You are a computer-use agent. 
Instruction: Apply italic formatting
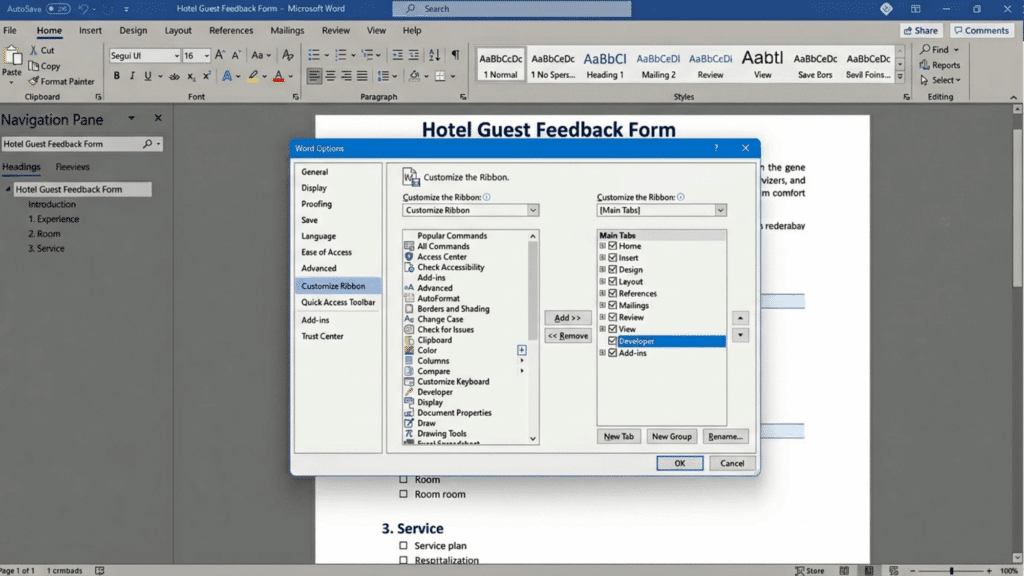point(133,75)
